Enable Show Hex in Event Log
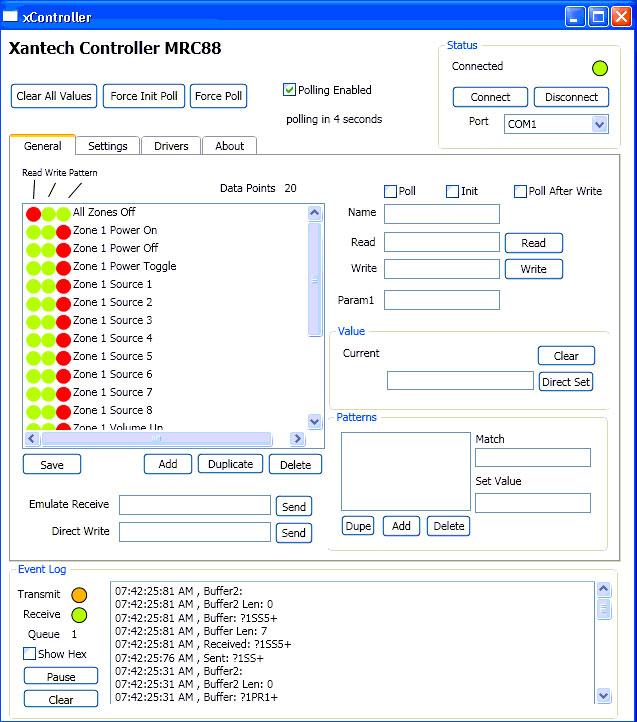Image resolution: width=637 pixels, height=722 pixels. [29, 653]
